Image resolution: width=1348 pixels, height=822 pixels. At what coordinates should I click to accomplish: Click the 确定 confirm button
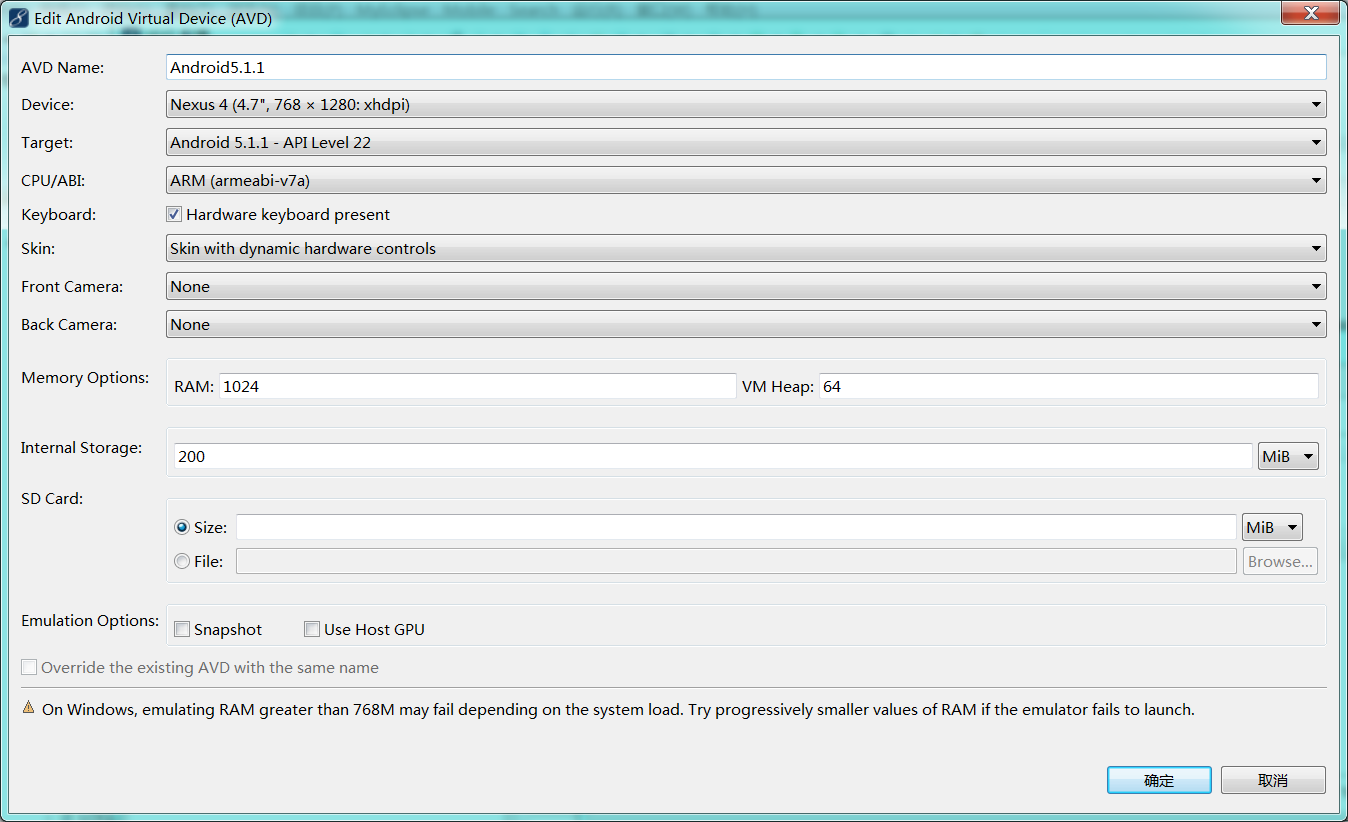coord(1159,780)
